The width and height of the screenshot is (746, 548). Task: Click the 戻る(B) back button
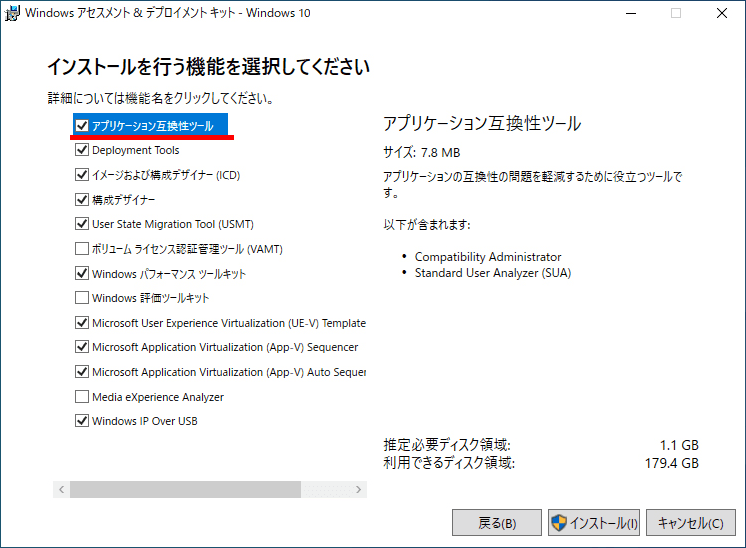tap(497, 523)
